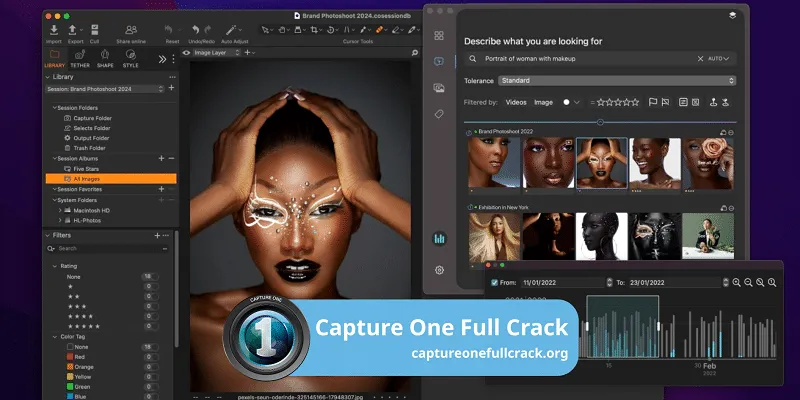Open the Session Brand Photoshoot 2024 dropdown
This screenshot has width=800, height=400.
click(103, 88)
